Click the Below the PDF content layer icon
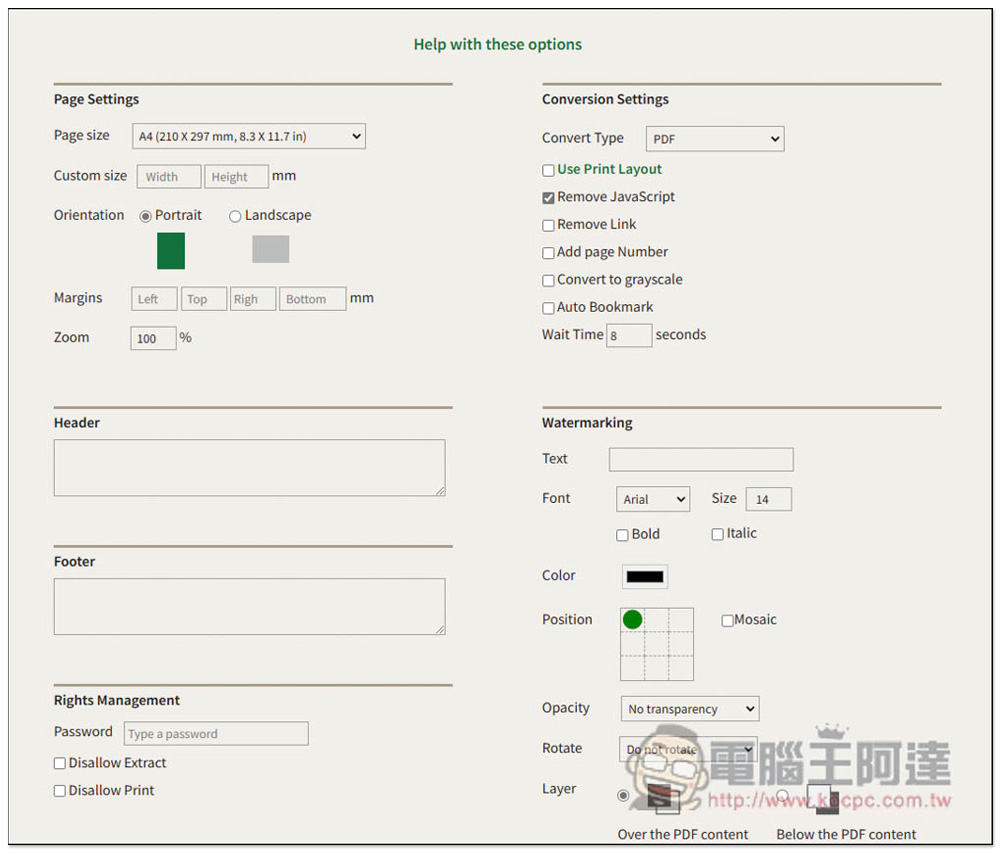Image resolution: width=1000 pixels, height=854 pixels. [823, 799]
